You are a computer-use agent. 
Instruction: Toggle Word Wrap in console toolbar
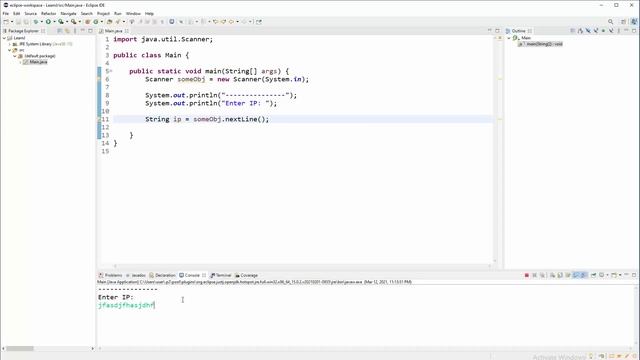(568, 275)
